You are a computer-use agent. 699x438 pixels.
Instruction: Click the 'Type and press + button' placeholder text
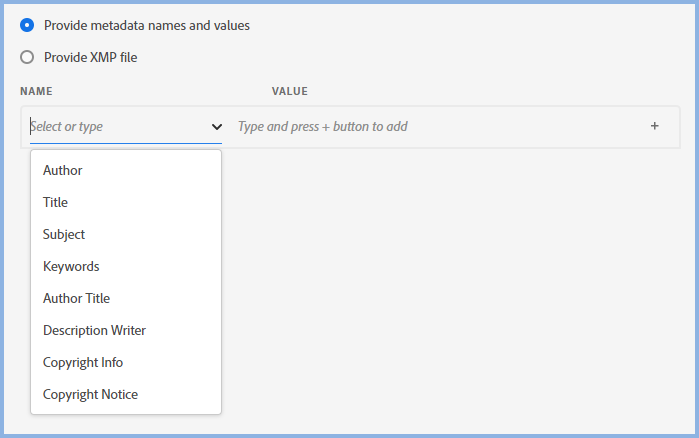tap(322, 127)
